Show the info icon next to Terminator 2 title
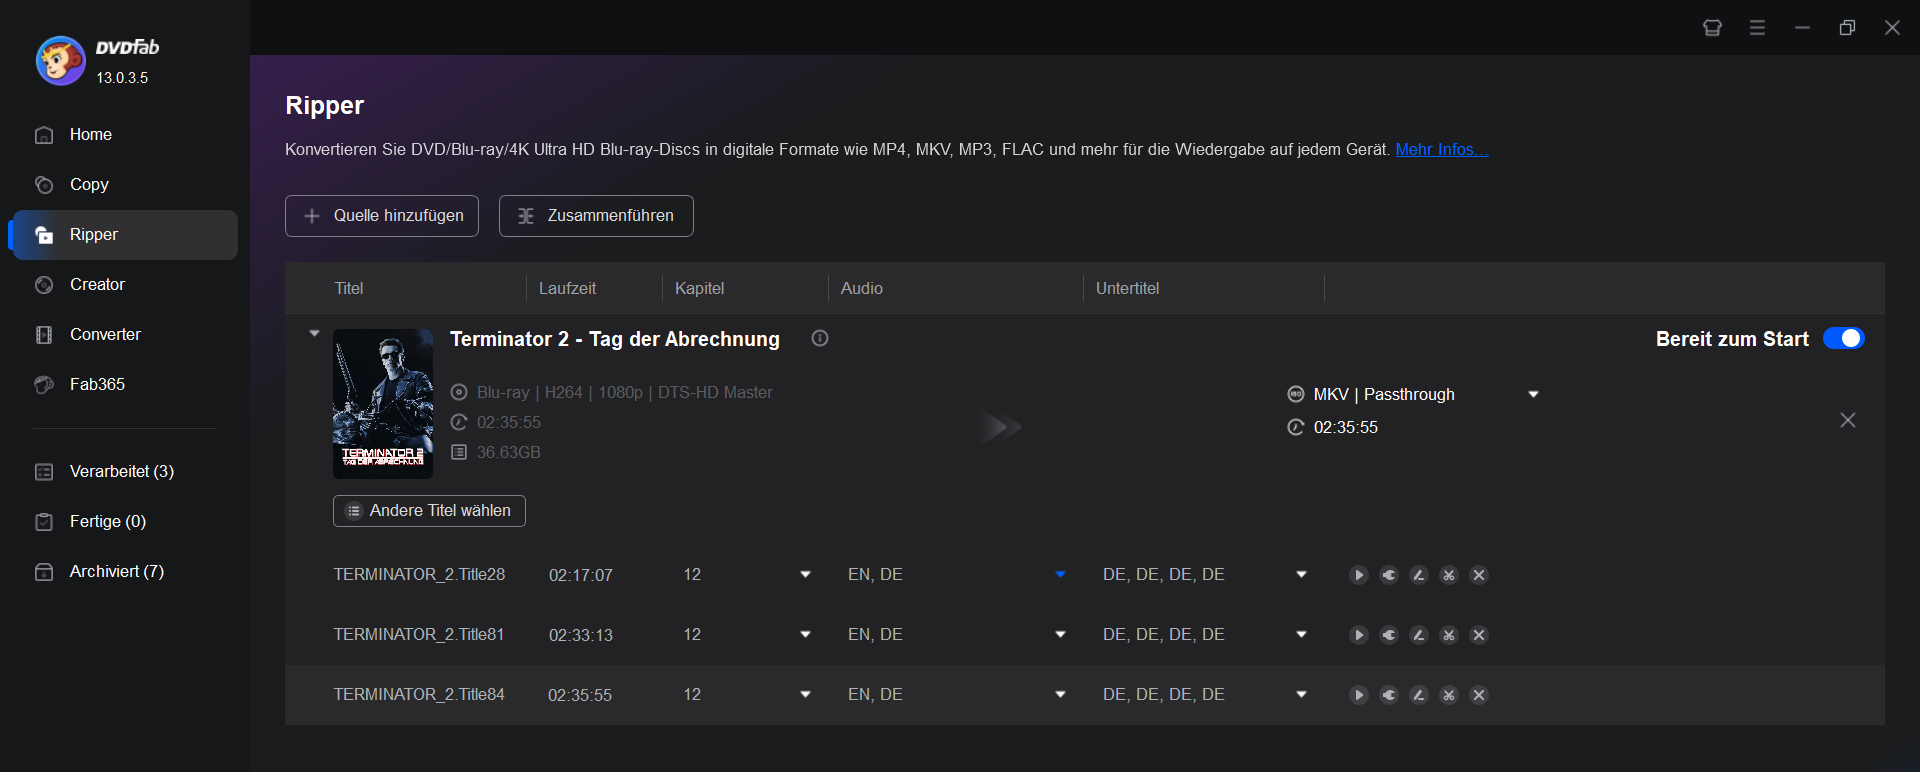Viewport: 1920px width, 772px height. (x=820, y=338)
